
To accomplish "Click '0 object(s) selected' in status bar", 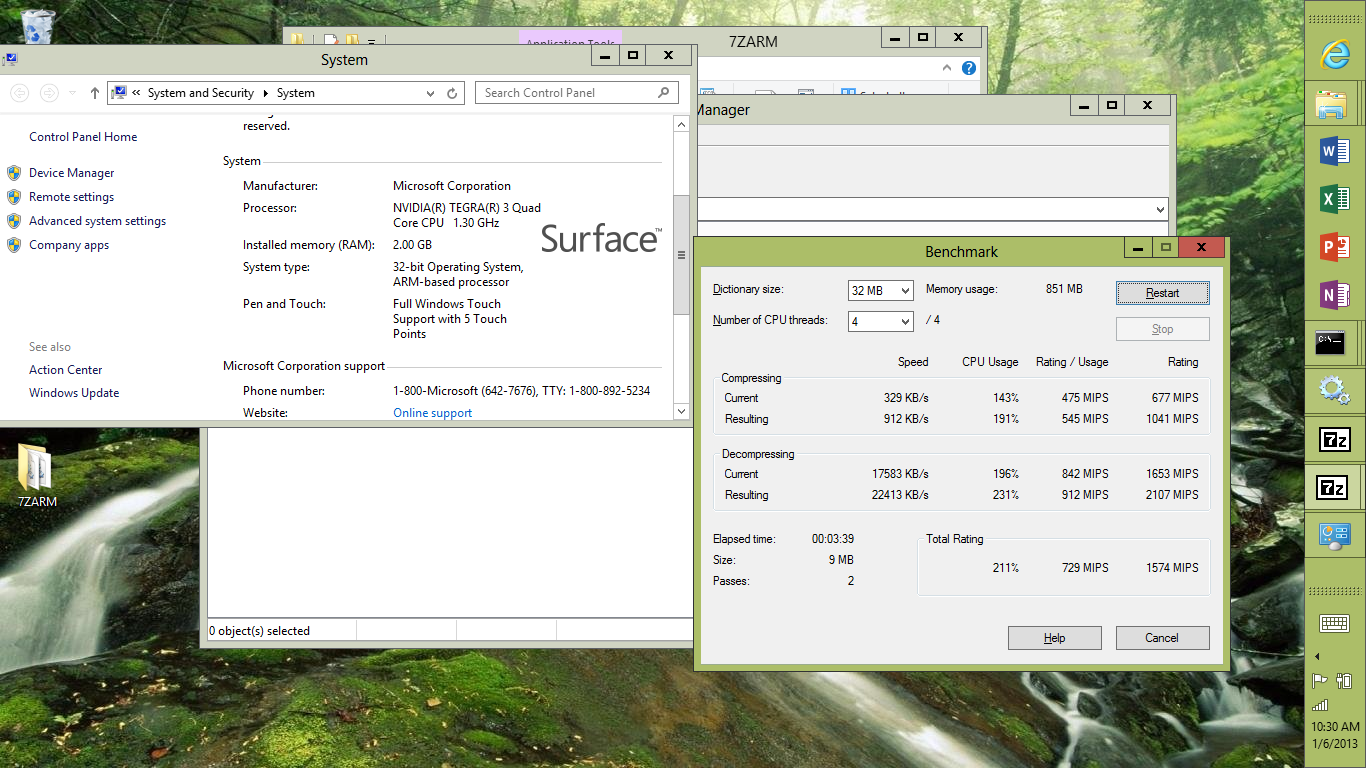I will coord(260,631).
